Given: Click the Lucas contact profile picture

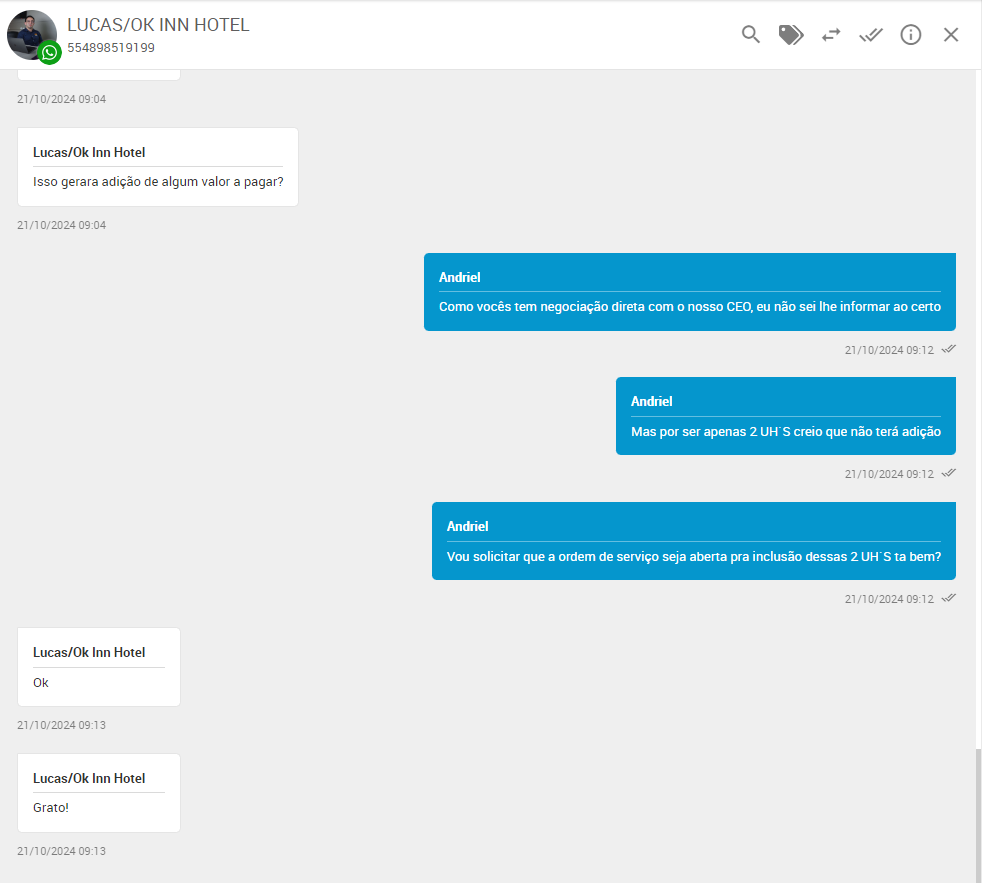Looking at the screenshot, I should (29, 31).
